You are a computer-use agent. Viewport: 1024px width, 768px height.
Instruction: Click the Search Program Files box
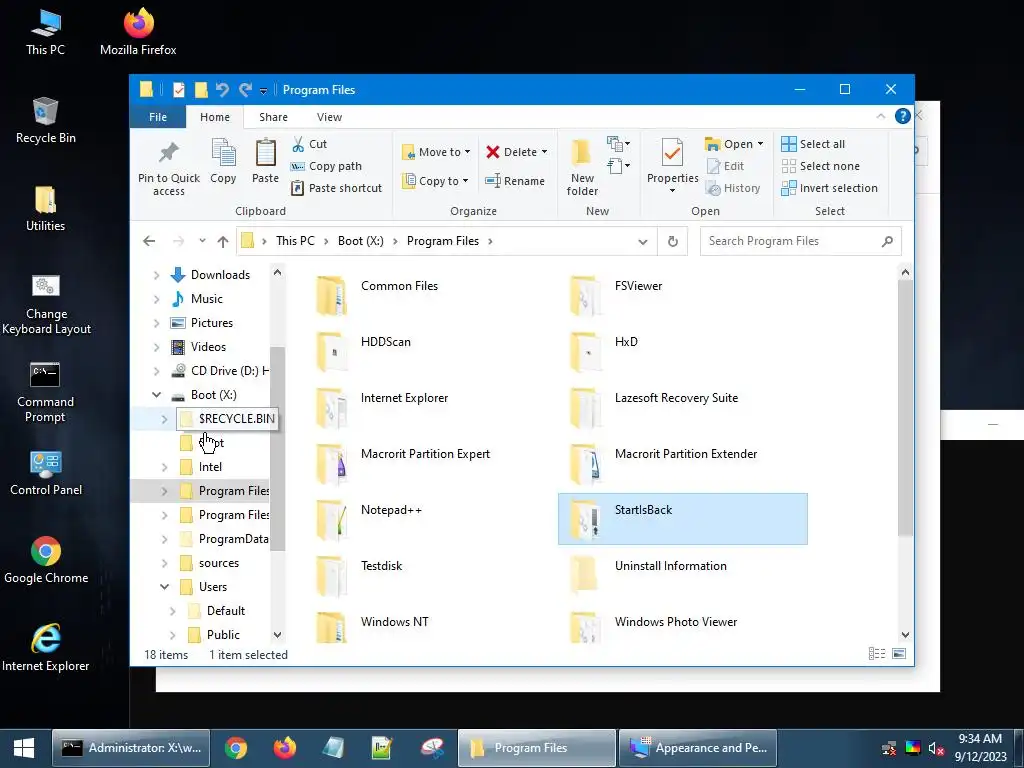[800, 241]
